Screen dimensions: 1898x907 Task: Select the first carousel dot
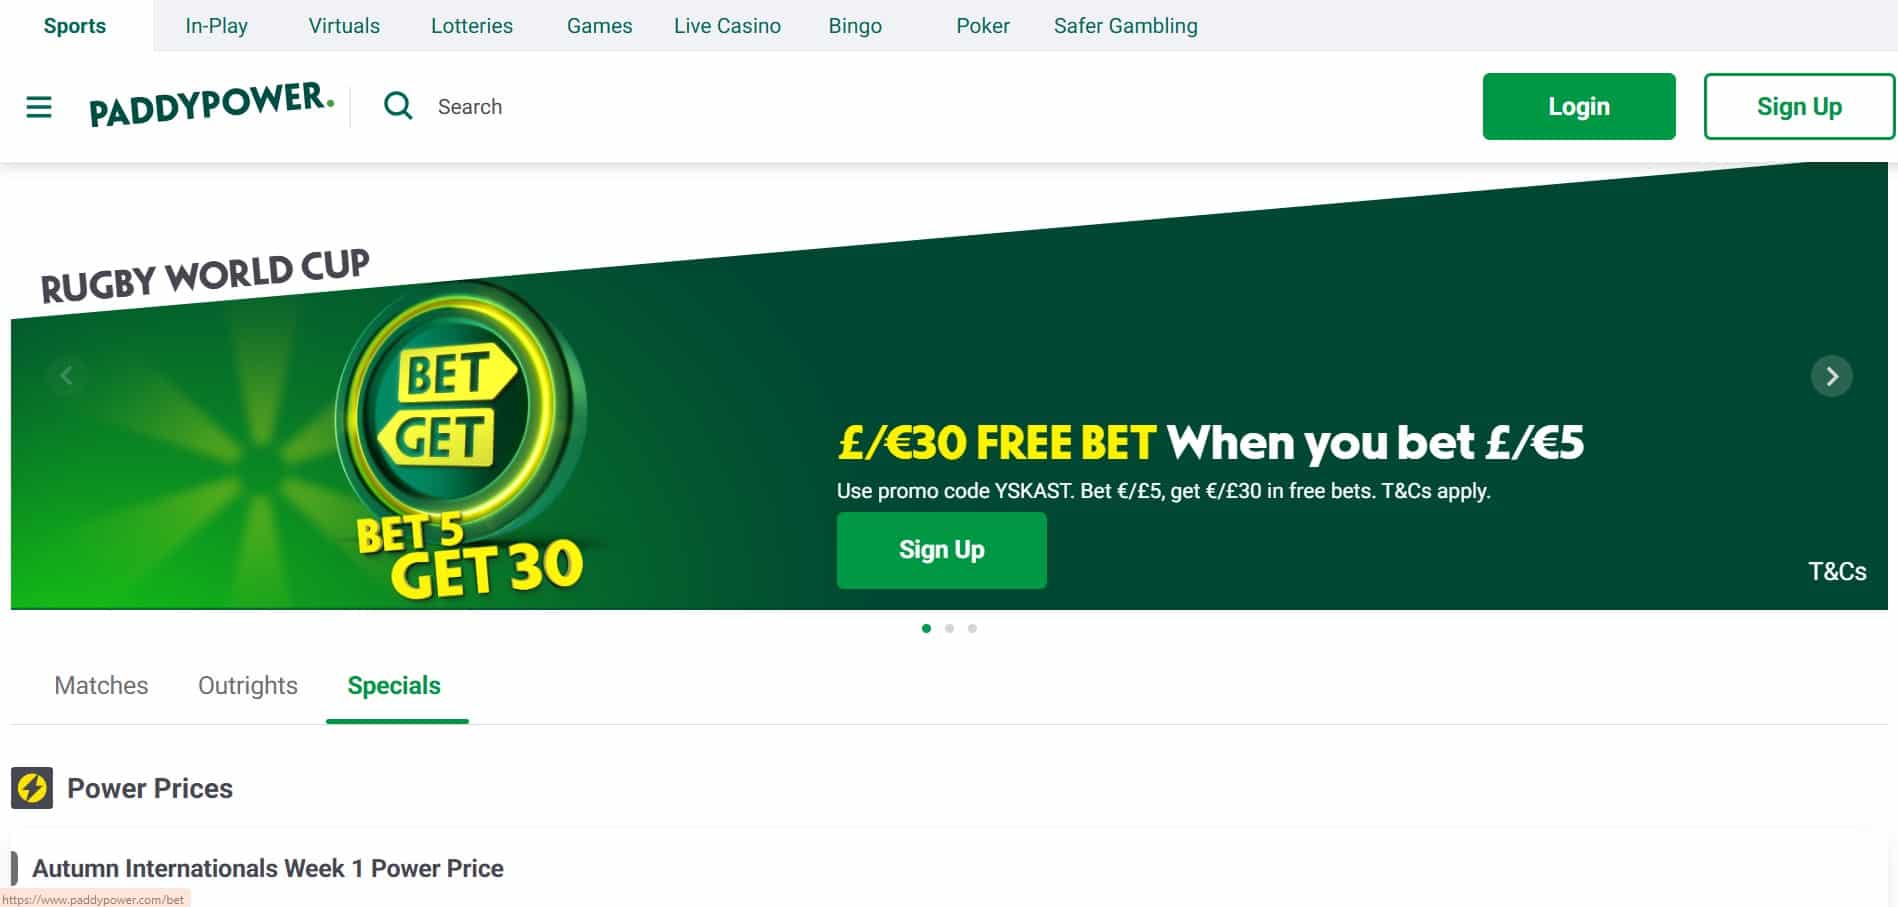click(x=926, y=628)
